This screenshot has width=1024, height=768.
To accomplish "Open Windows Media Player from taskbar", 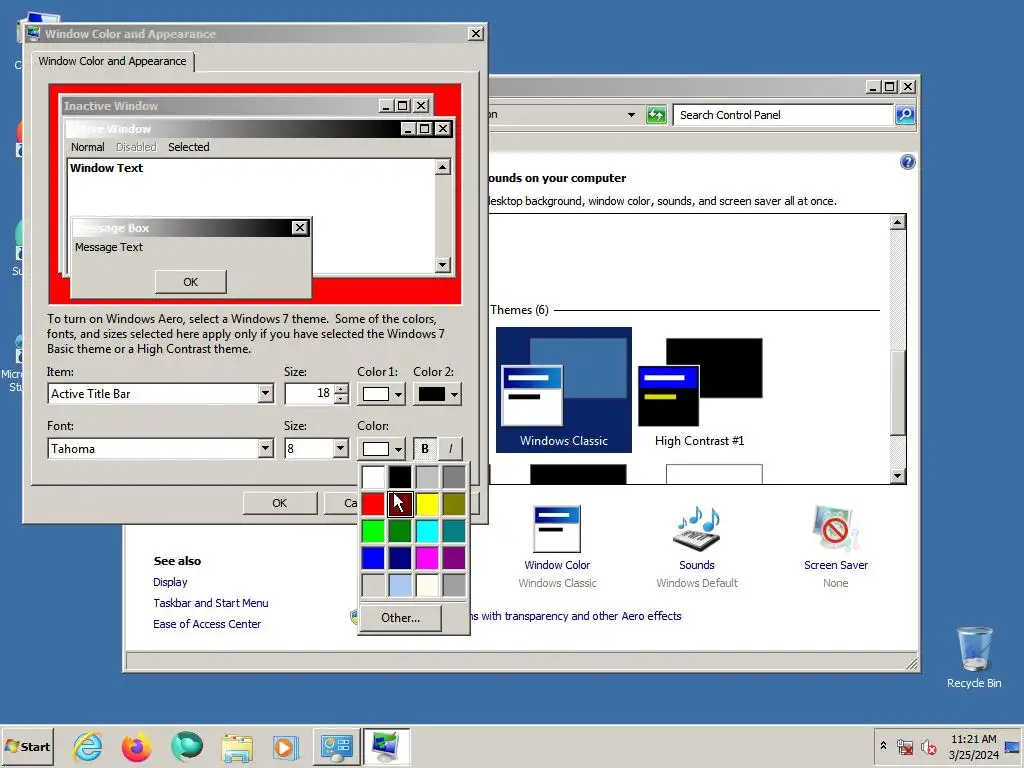I will click(285, 747).
